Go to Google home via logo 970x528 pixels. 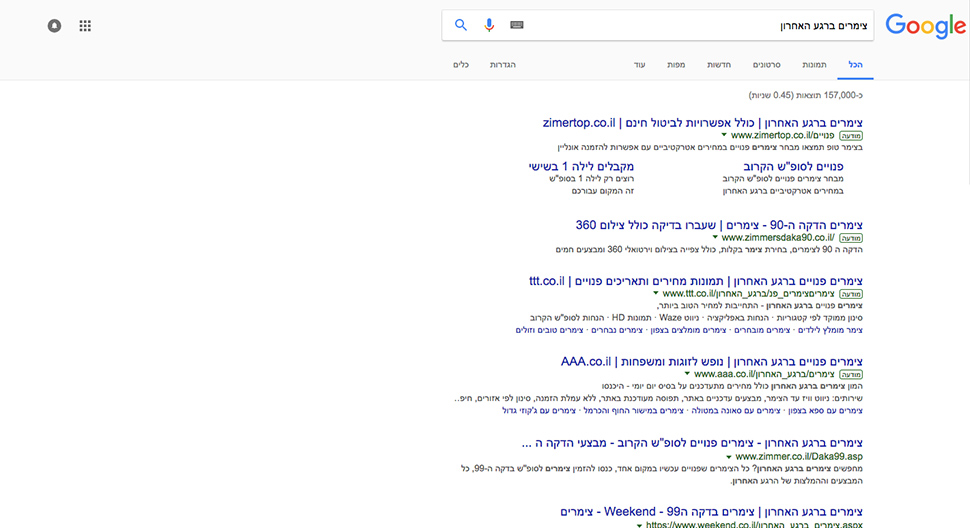click(925, 26)
